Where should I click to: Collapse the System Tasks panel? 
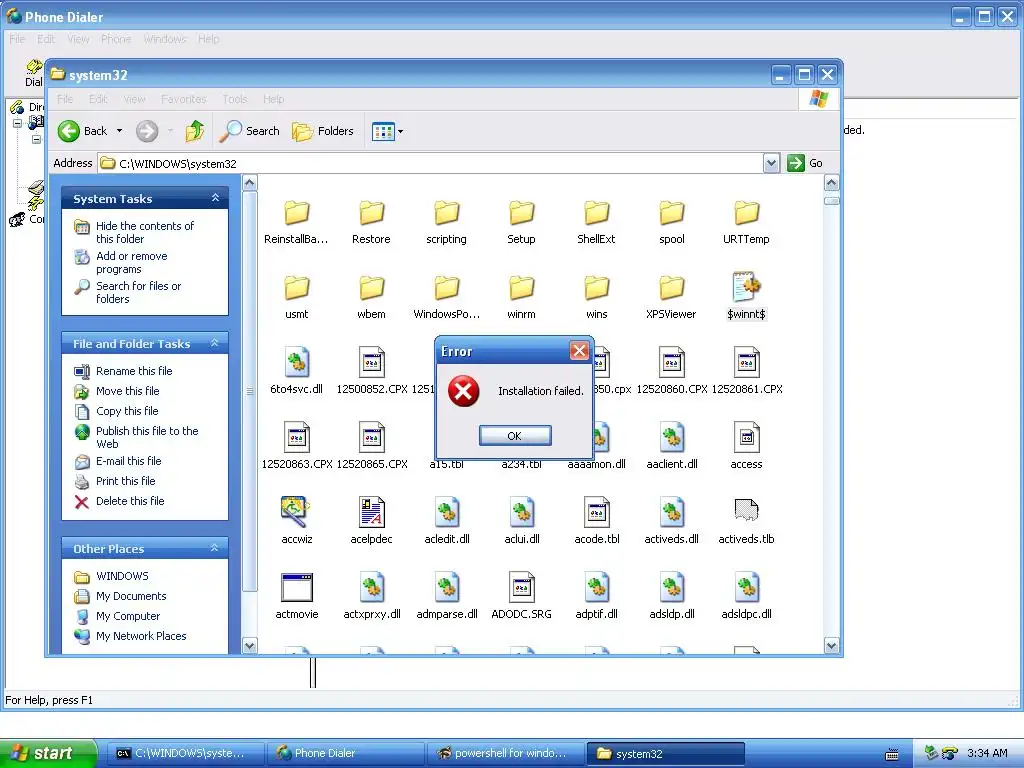tap(215, 198)
